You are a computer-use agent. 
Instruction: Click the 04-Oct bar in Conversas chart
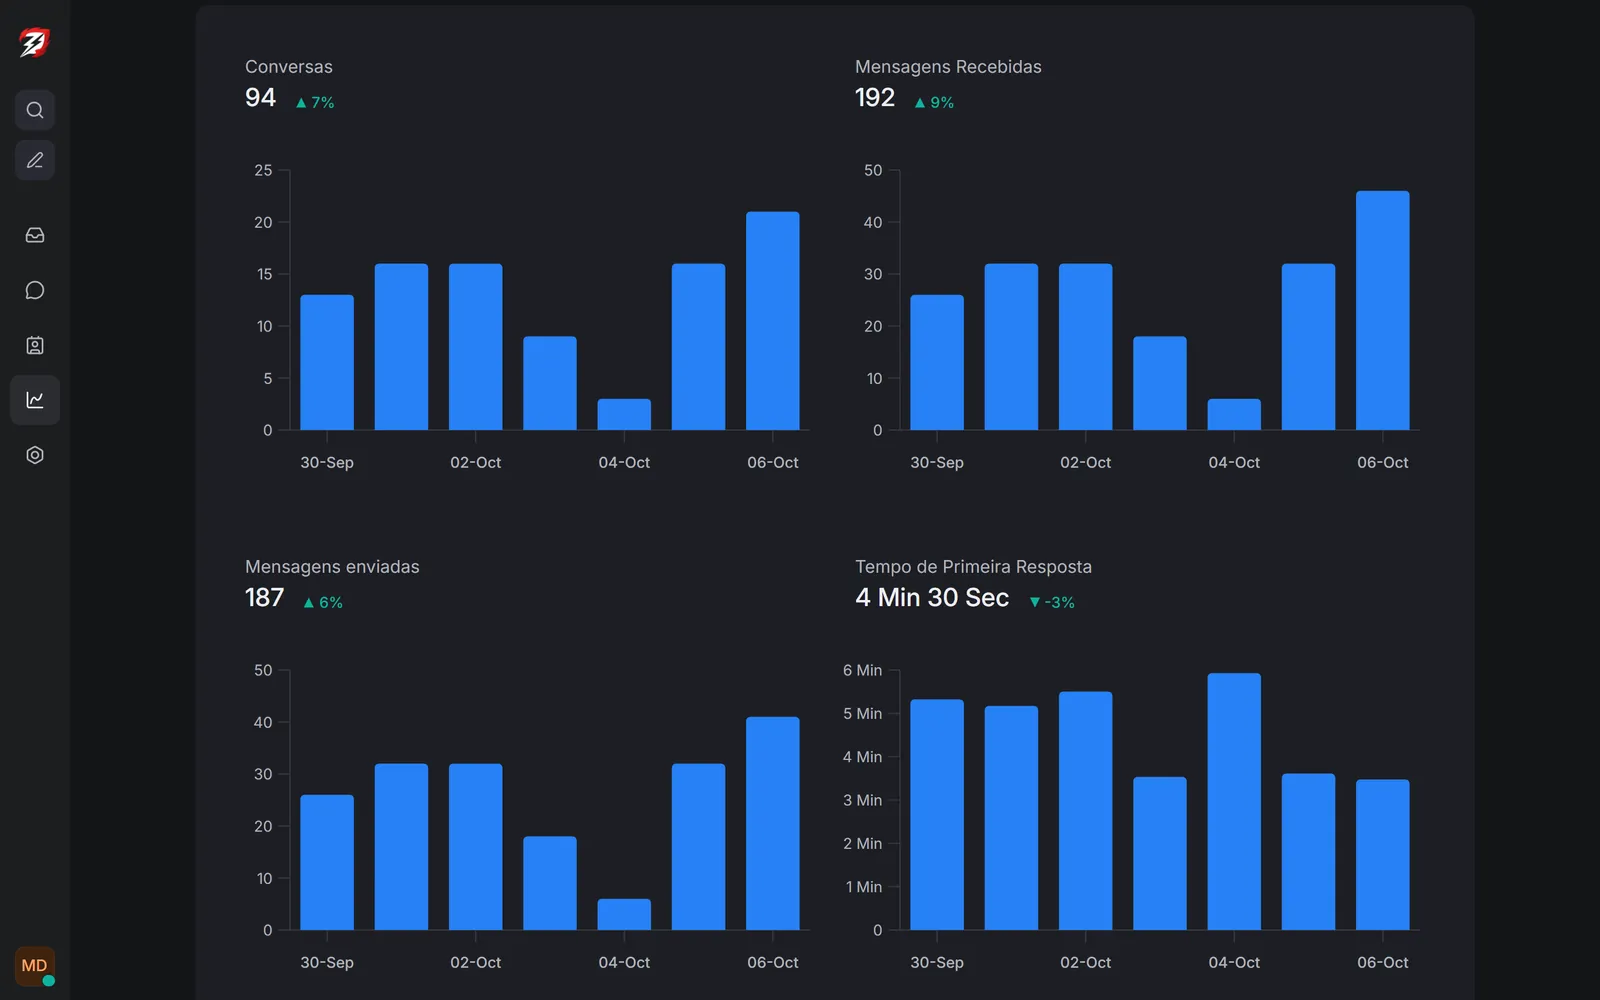coord(624,414)
